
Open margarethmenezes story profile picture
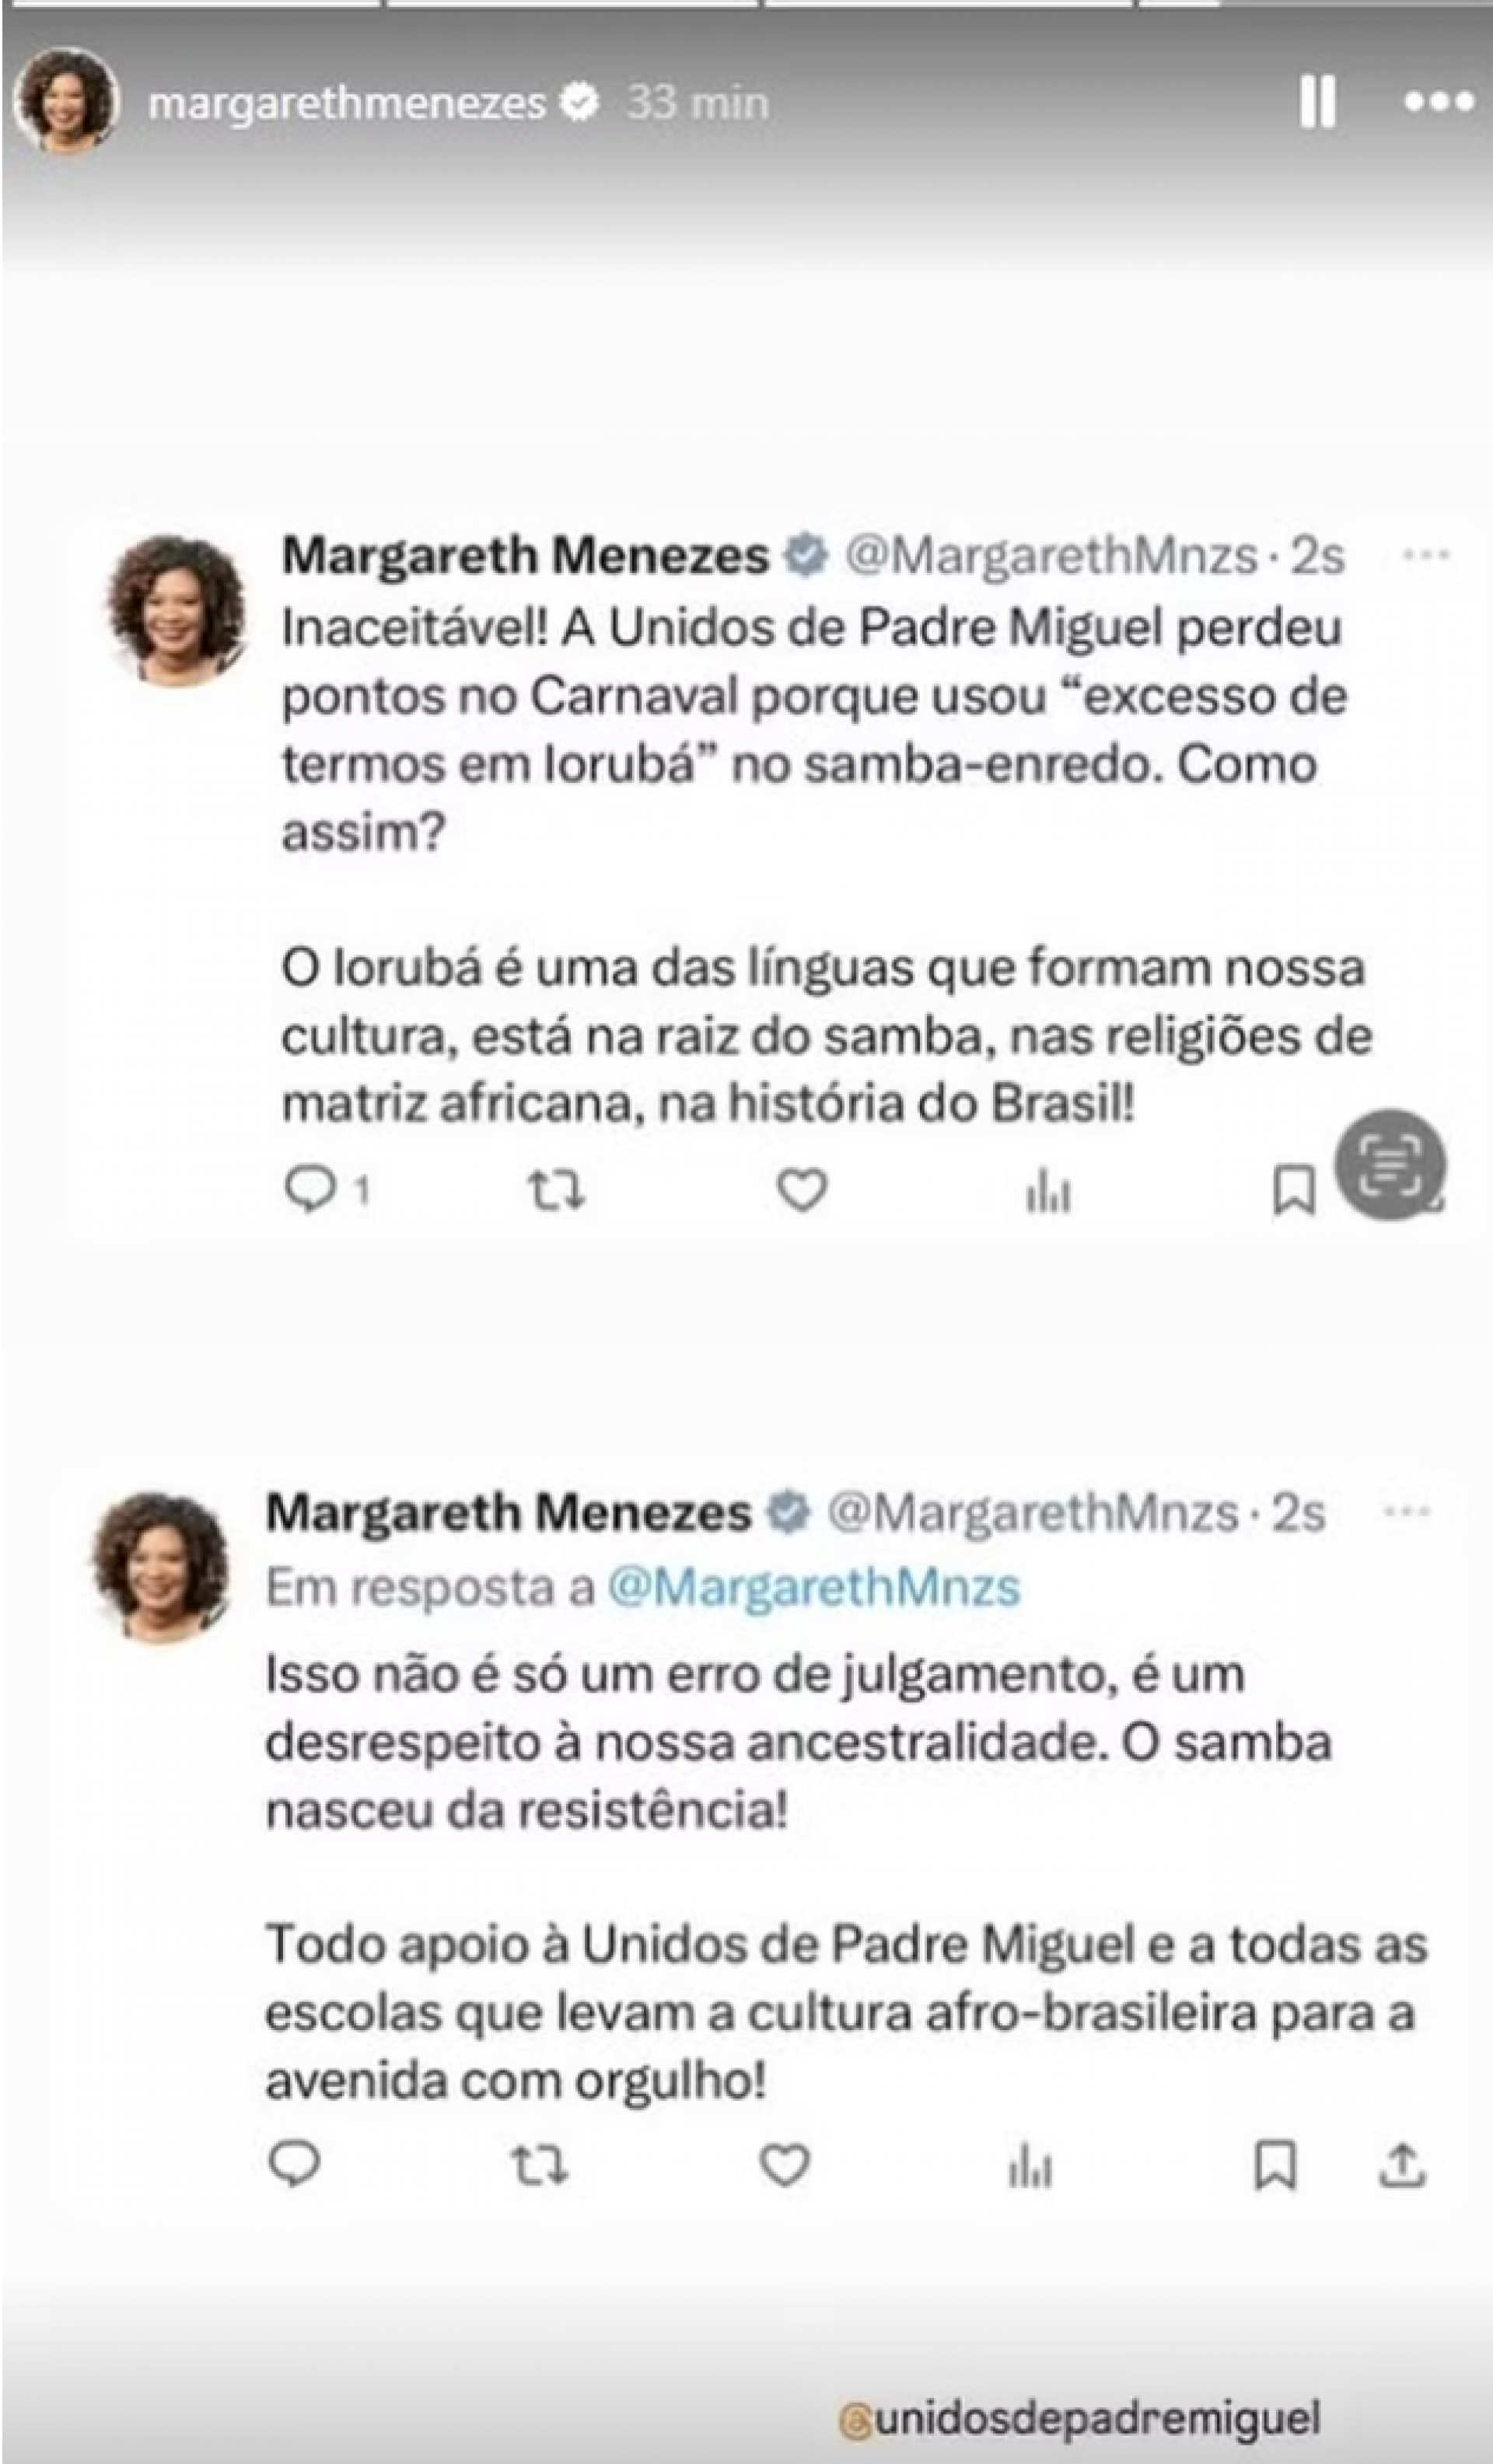(x=66, y=101)
